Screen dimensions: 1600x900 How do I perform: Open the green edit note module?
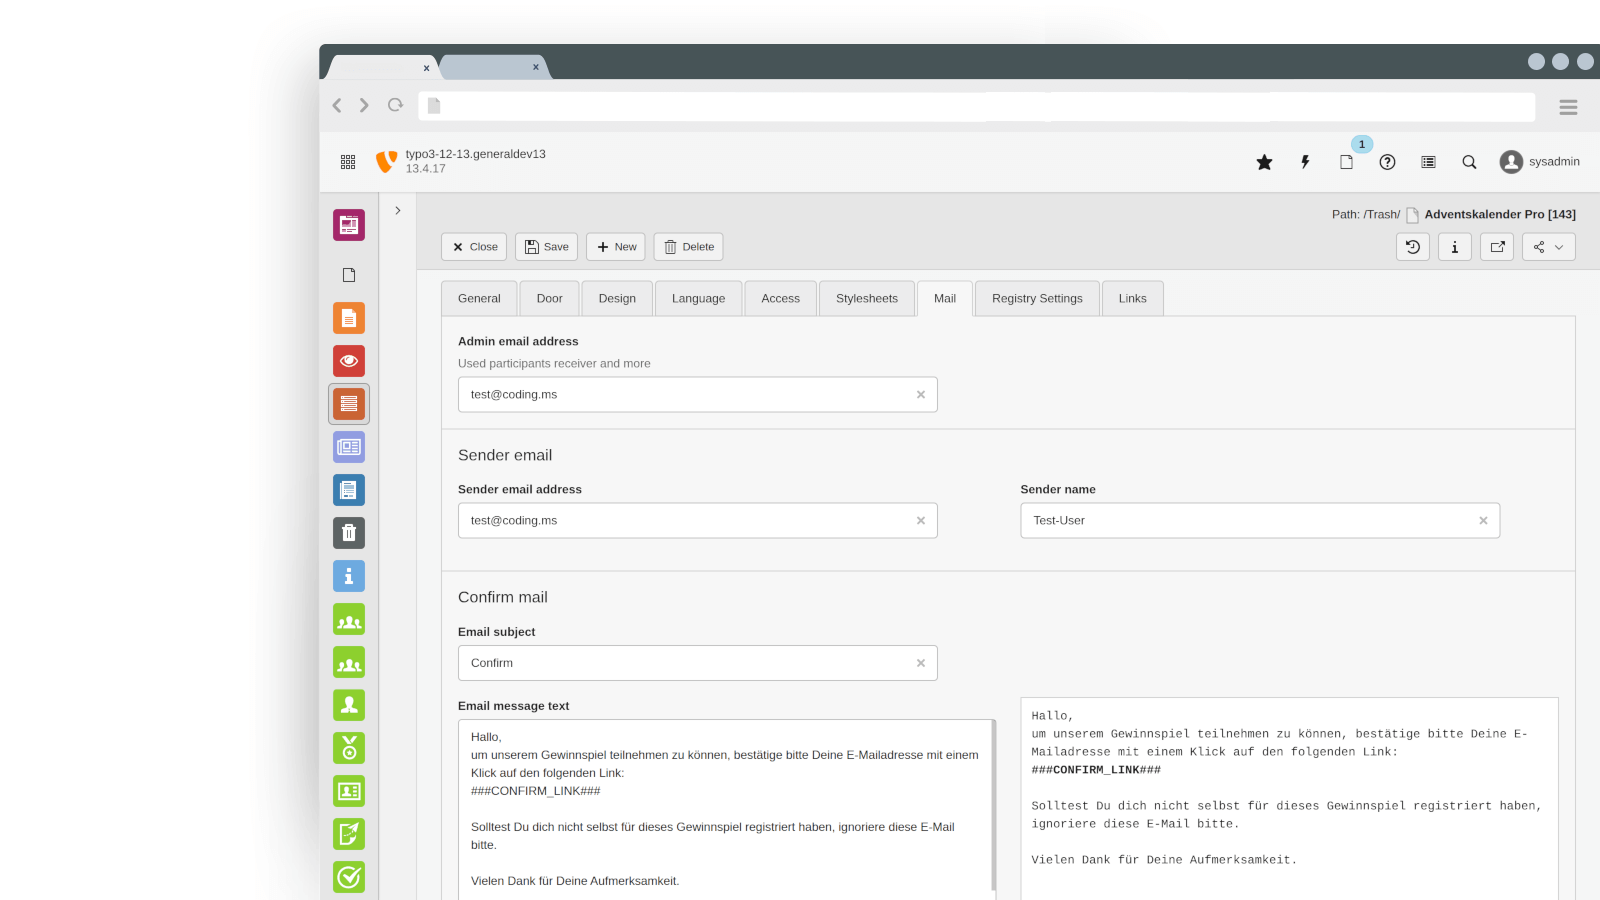click(x=349, y=834)
